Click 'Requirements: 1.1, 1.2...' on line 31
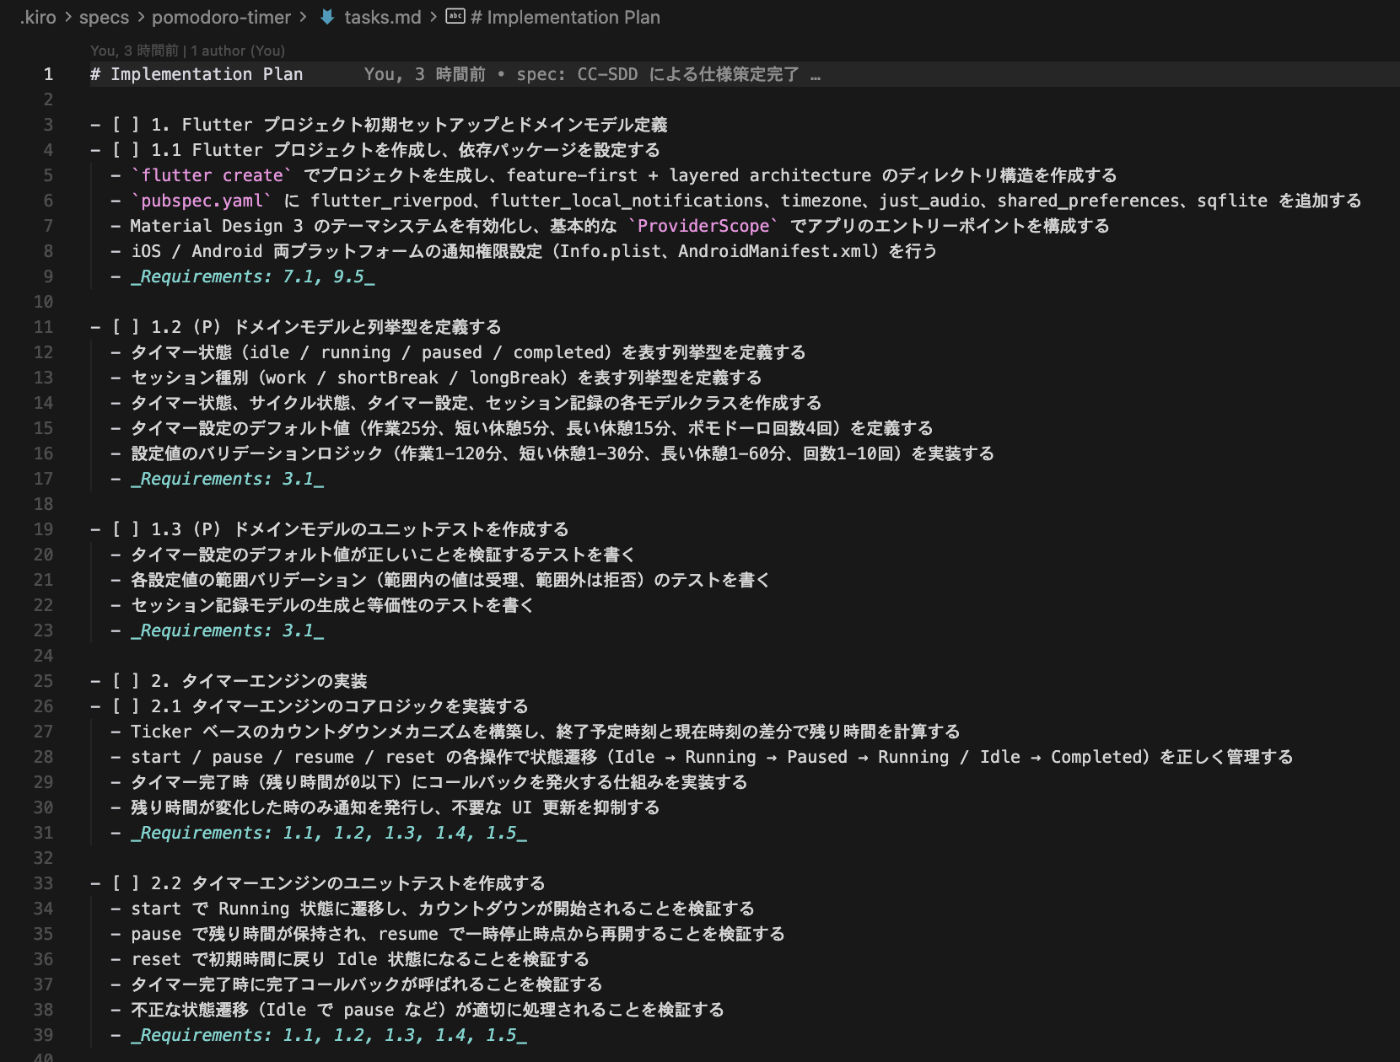Screen dimensions: 1400x1062 (328, 833)
